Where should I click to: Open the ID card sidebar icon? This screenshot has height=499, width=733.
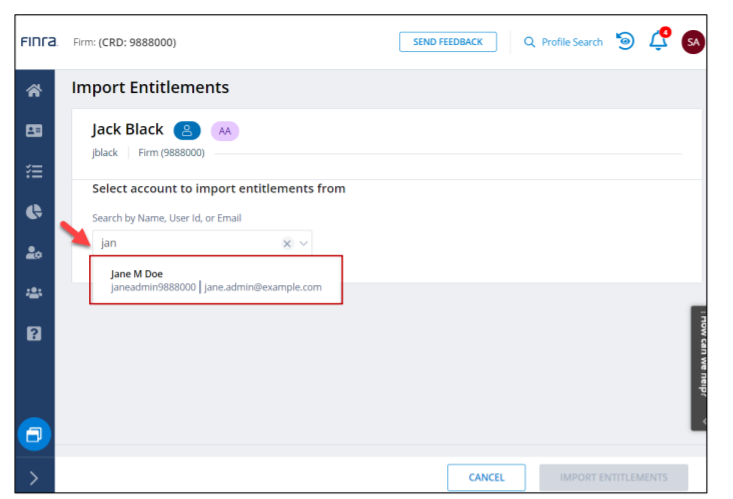34,131
